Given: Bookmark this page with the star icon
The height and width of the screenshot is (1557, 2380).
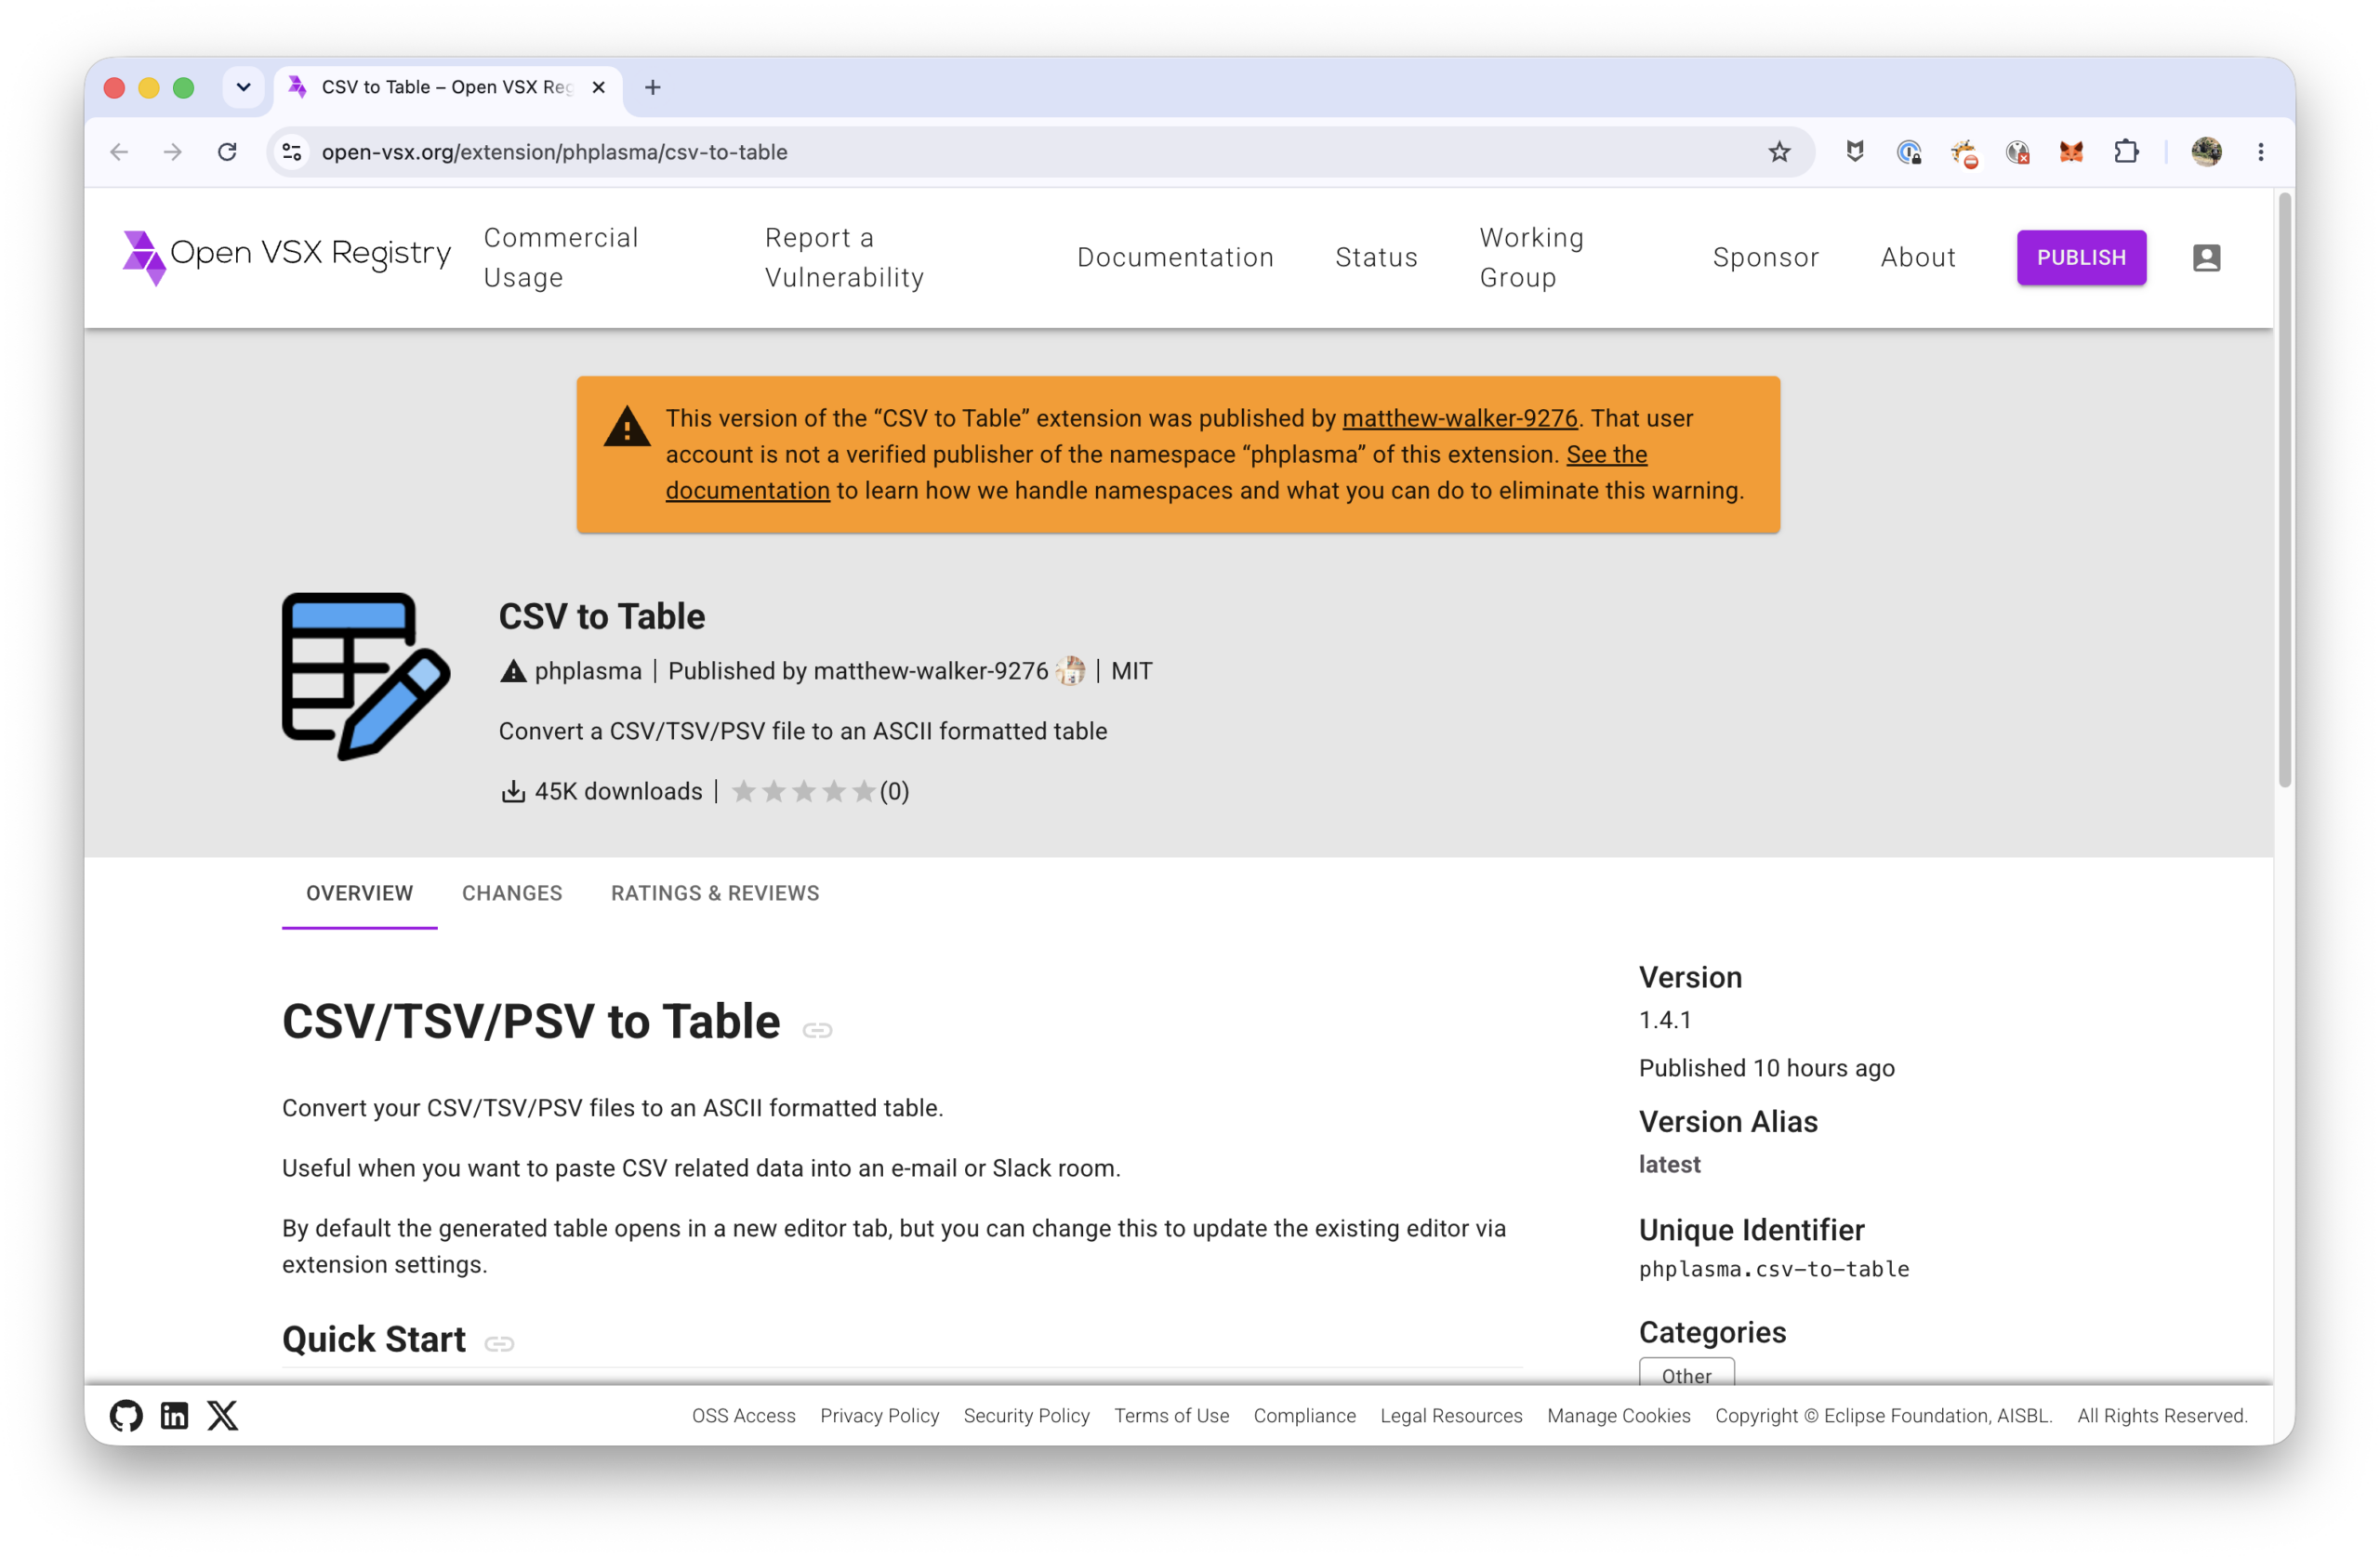Looking at the screenshot, I should [1779, 152].
